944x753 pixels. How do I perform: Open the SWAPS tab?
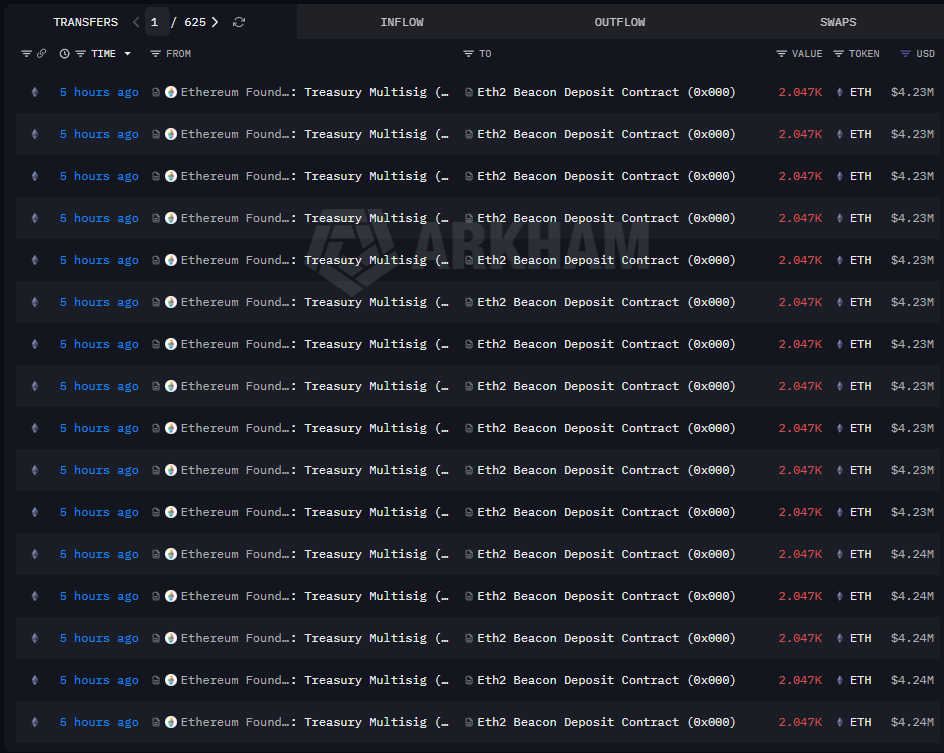[838, 21]
